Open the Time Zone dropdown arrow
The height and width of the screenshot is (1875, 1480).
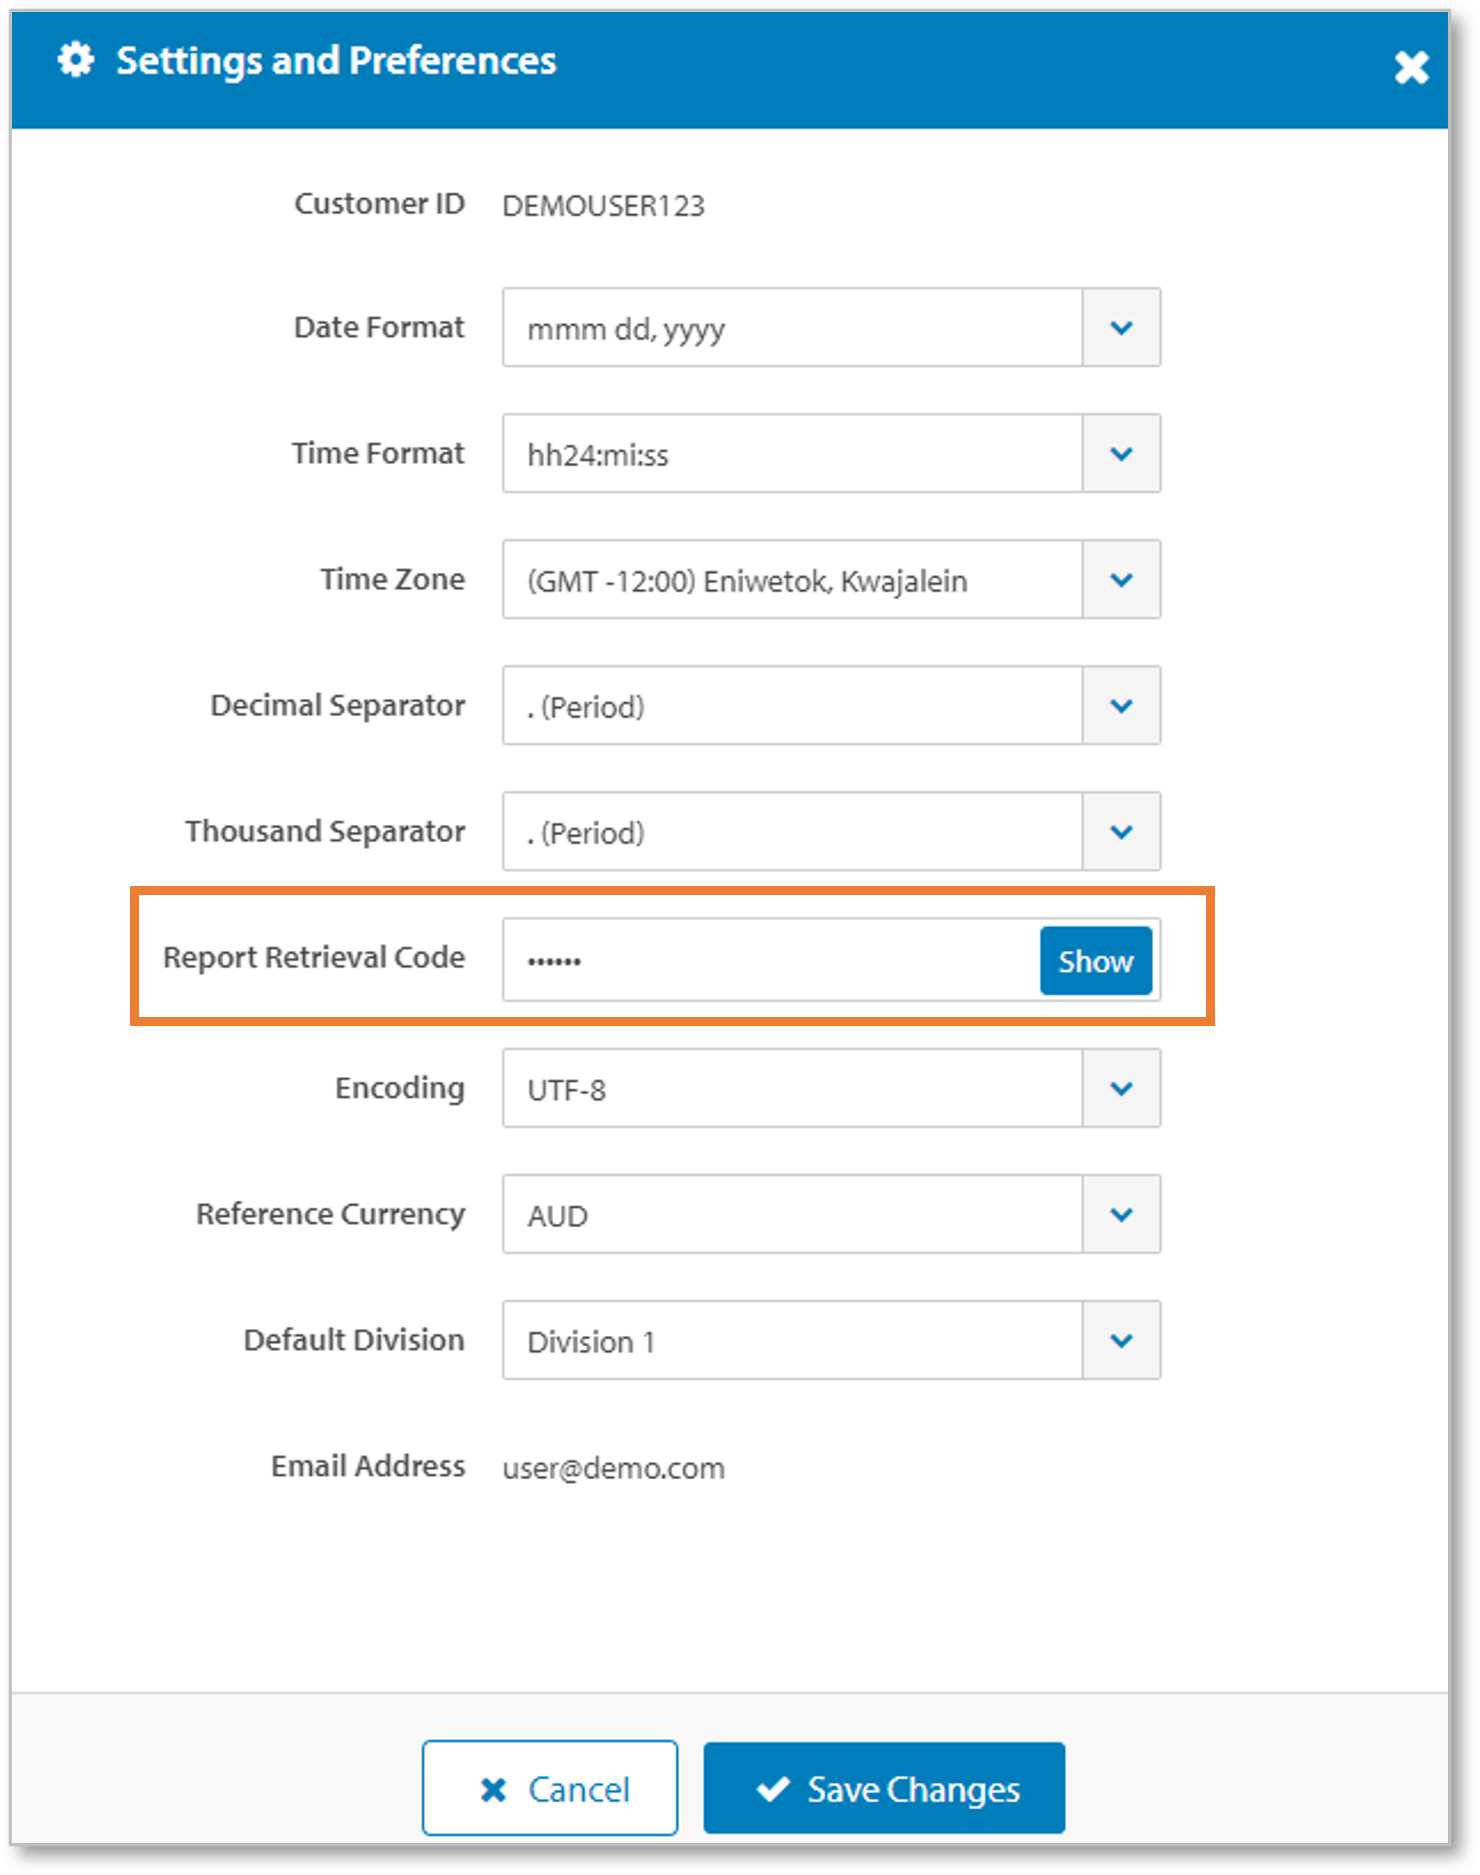1121,579
